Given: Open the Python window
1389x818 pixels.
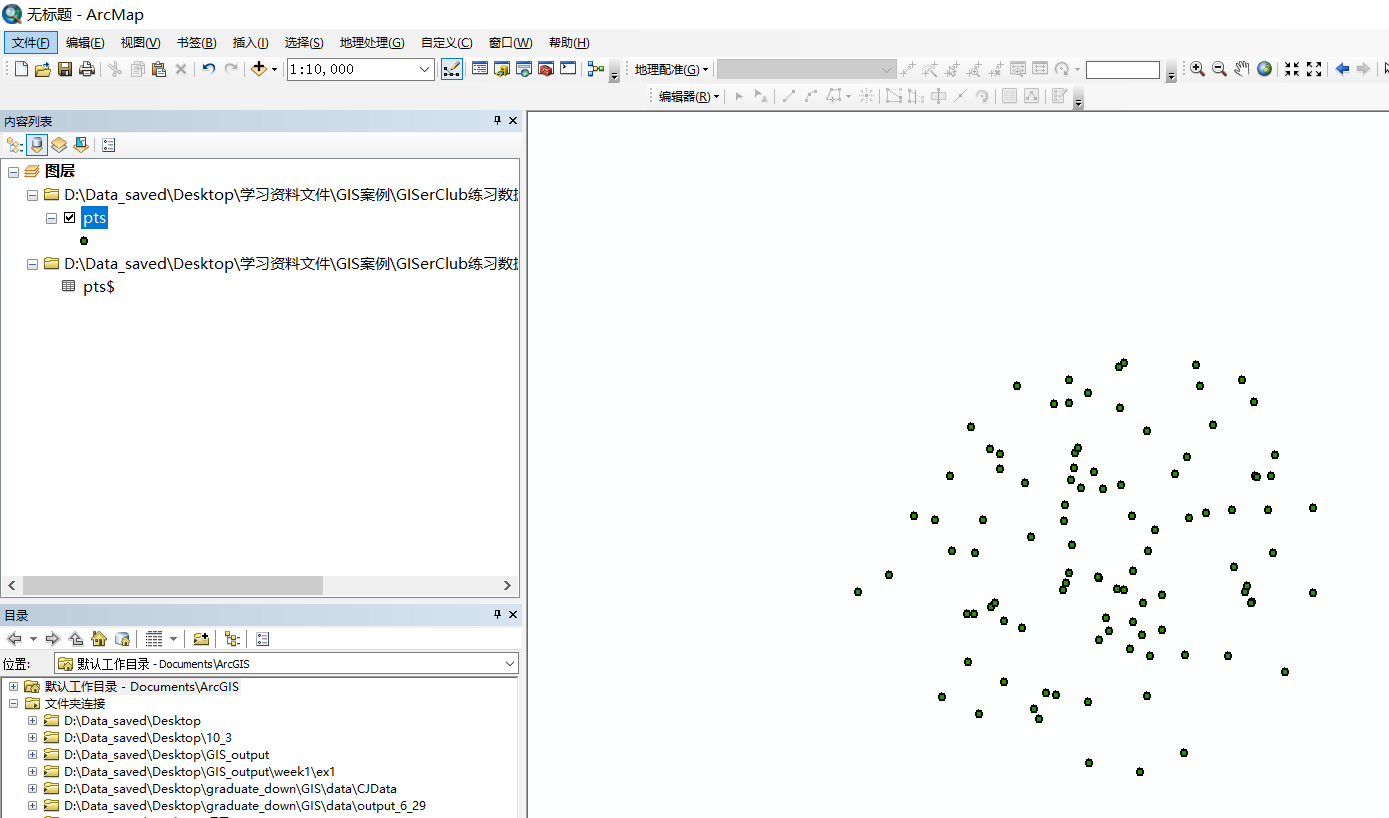Looking at the screenshot, I should 568,69.
